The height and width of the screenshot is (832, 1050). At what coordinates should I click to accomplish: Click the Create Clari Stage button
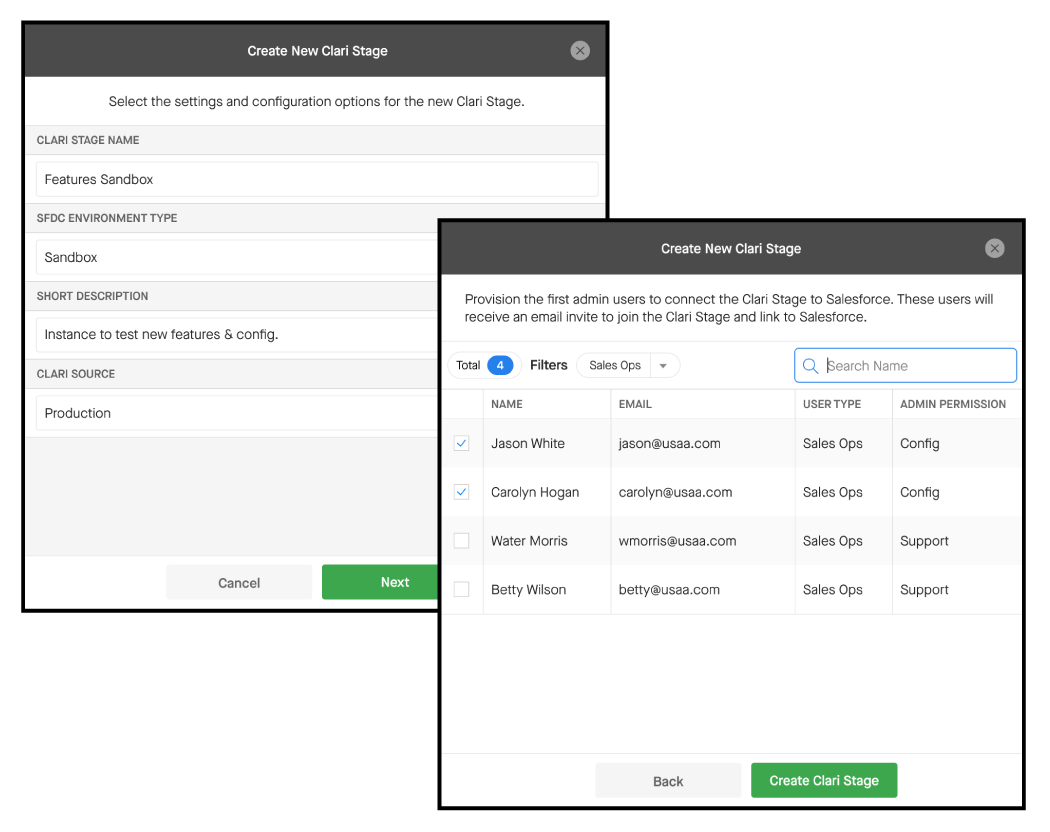click(824, 780)
